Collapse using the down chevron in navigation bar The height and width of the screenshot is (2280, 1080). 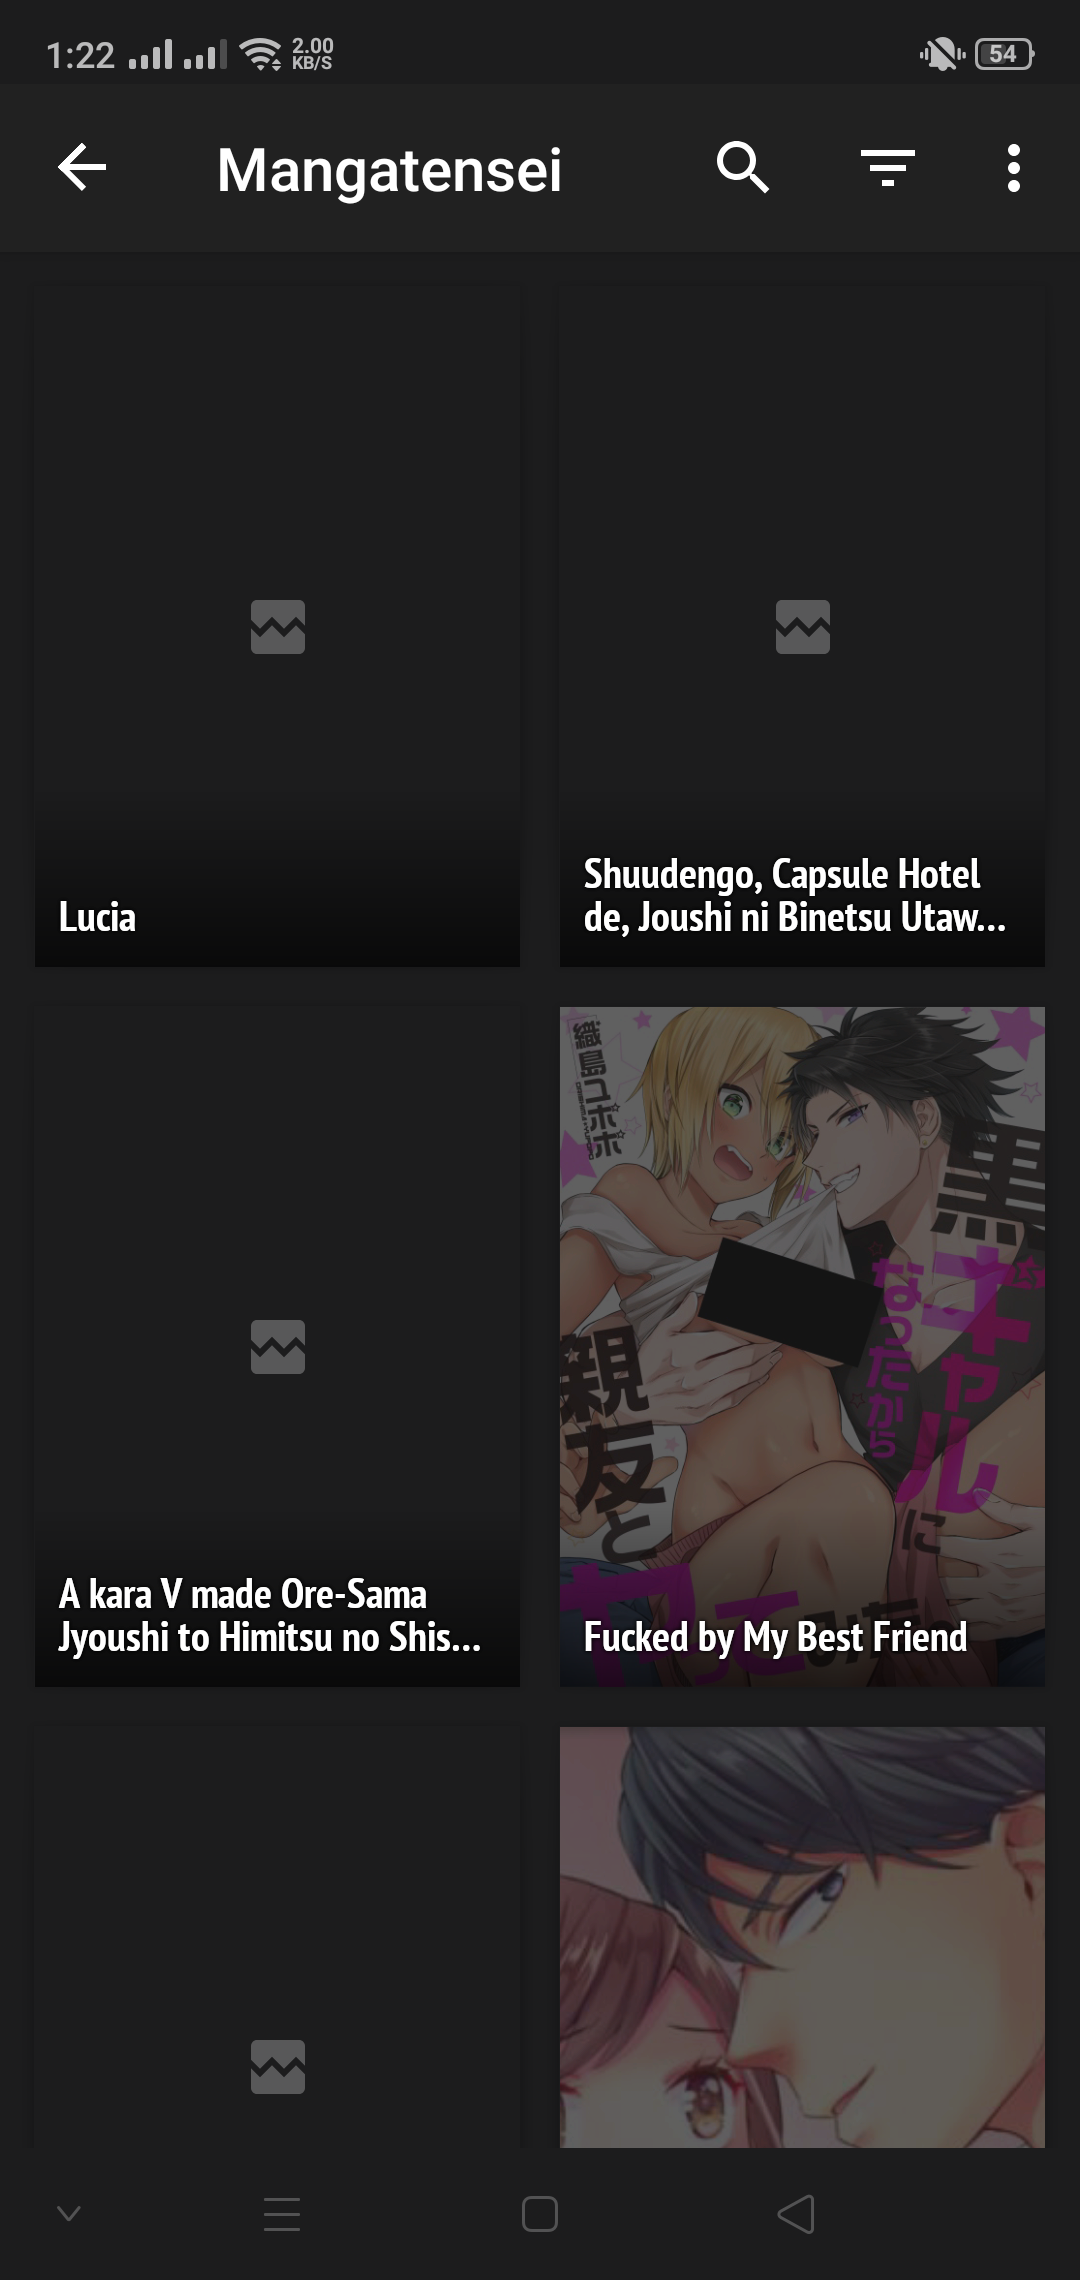coord(69,2213)
